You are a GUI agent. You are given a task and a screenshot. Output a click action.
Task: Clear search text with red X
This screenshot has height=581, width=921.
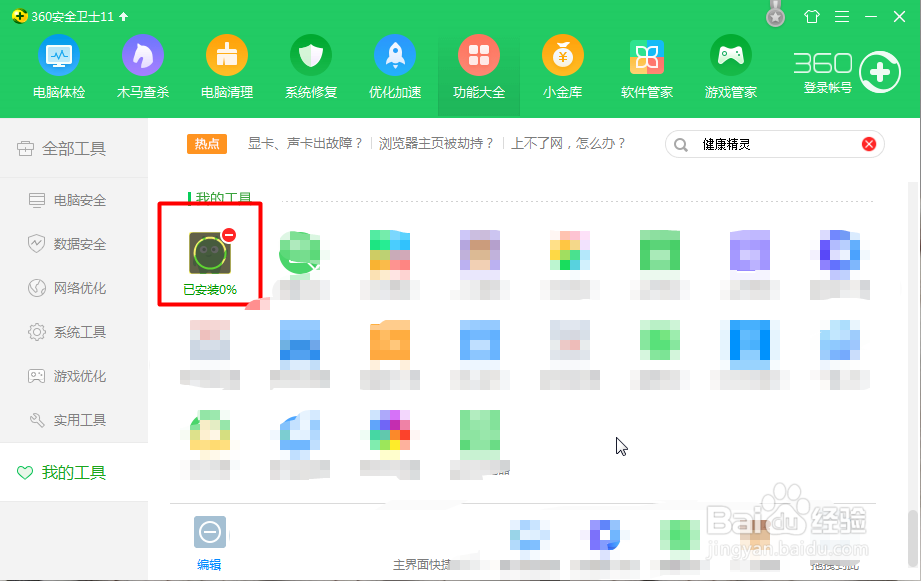tap(869, 144)
